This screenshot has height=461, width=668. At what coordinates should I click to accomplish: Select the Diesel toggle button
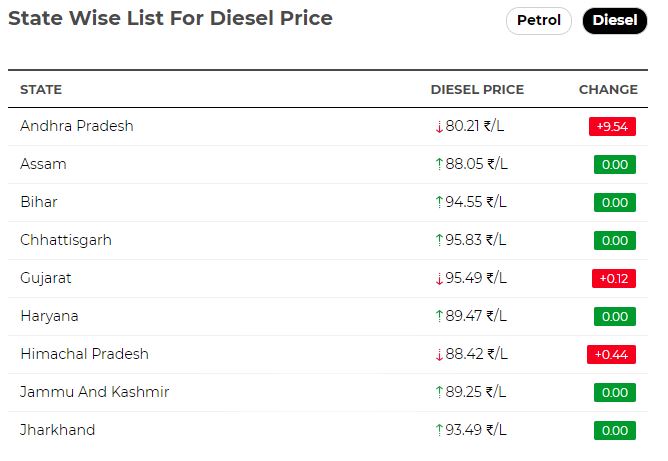coord(615,20)
